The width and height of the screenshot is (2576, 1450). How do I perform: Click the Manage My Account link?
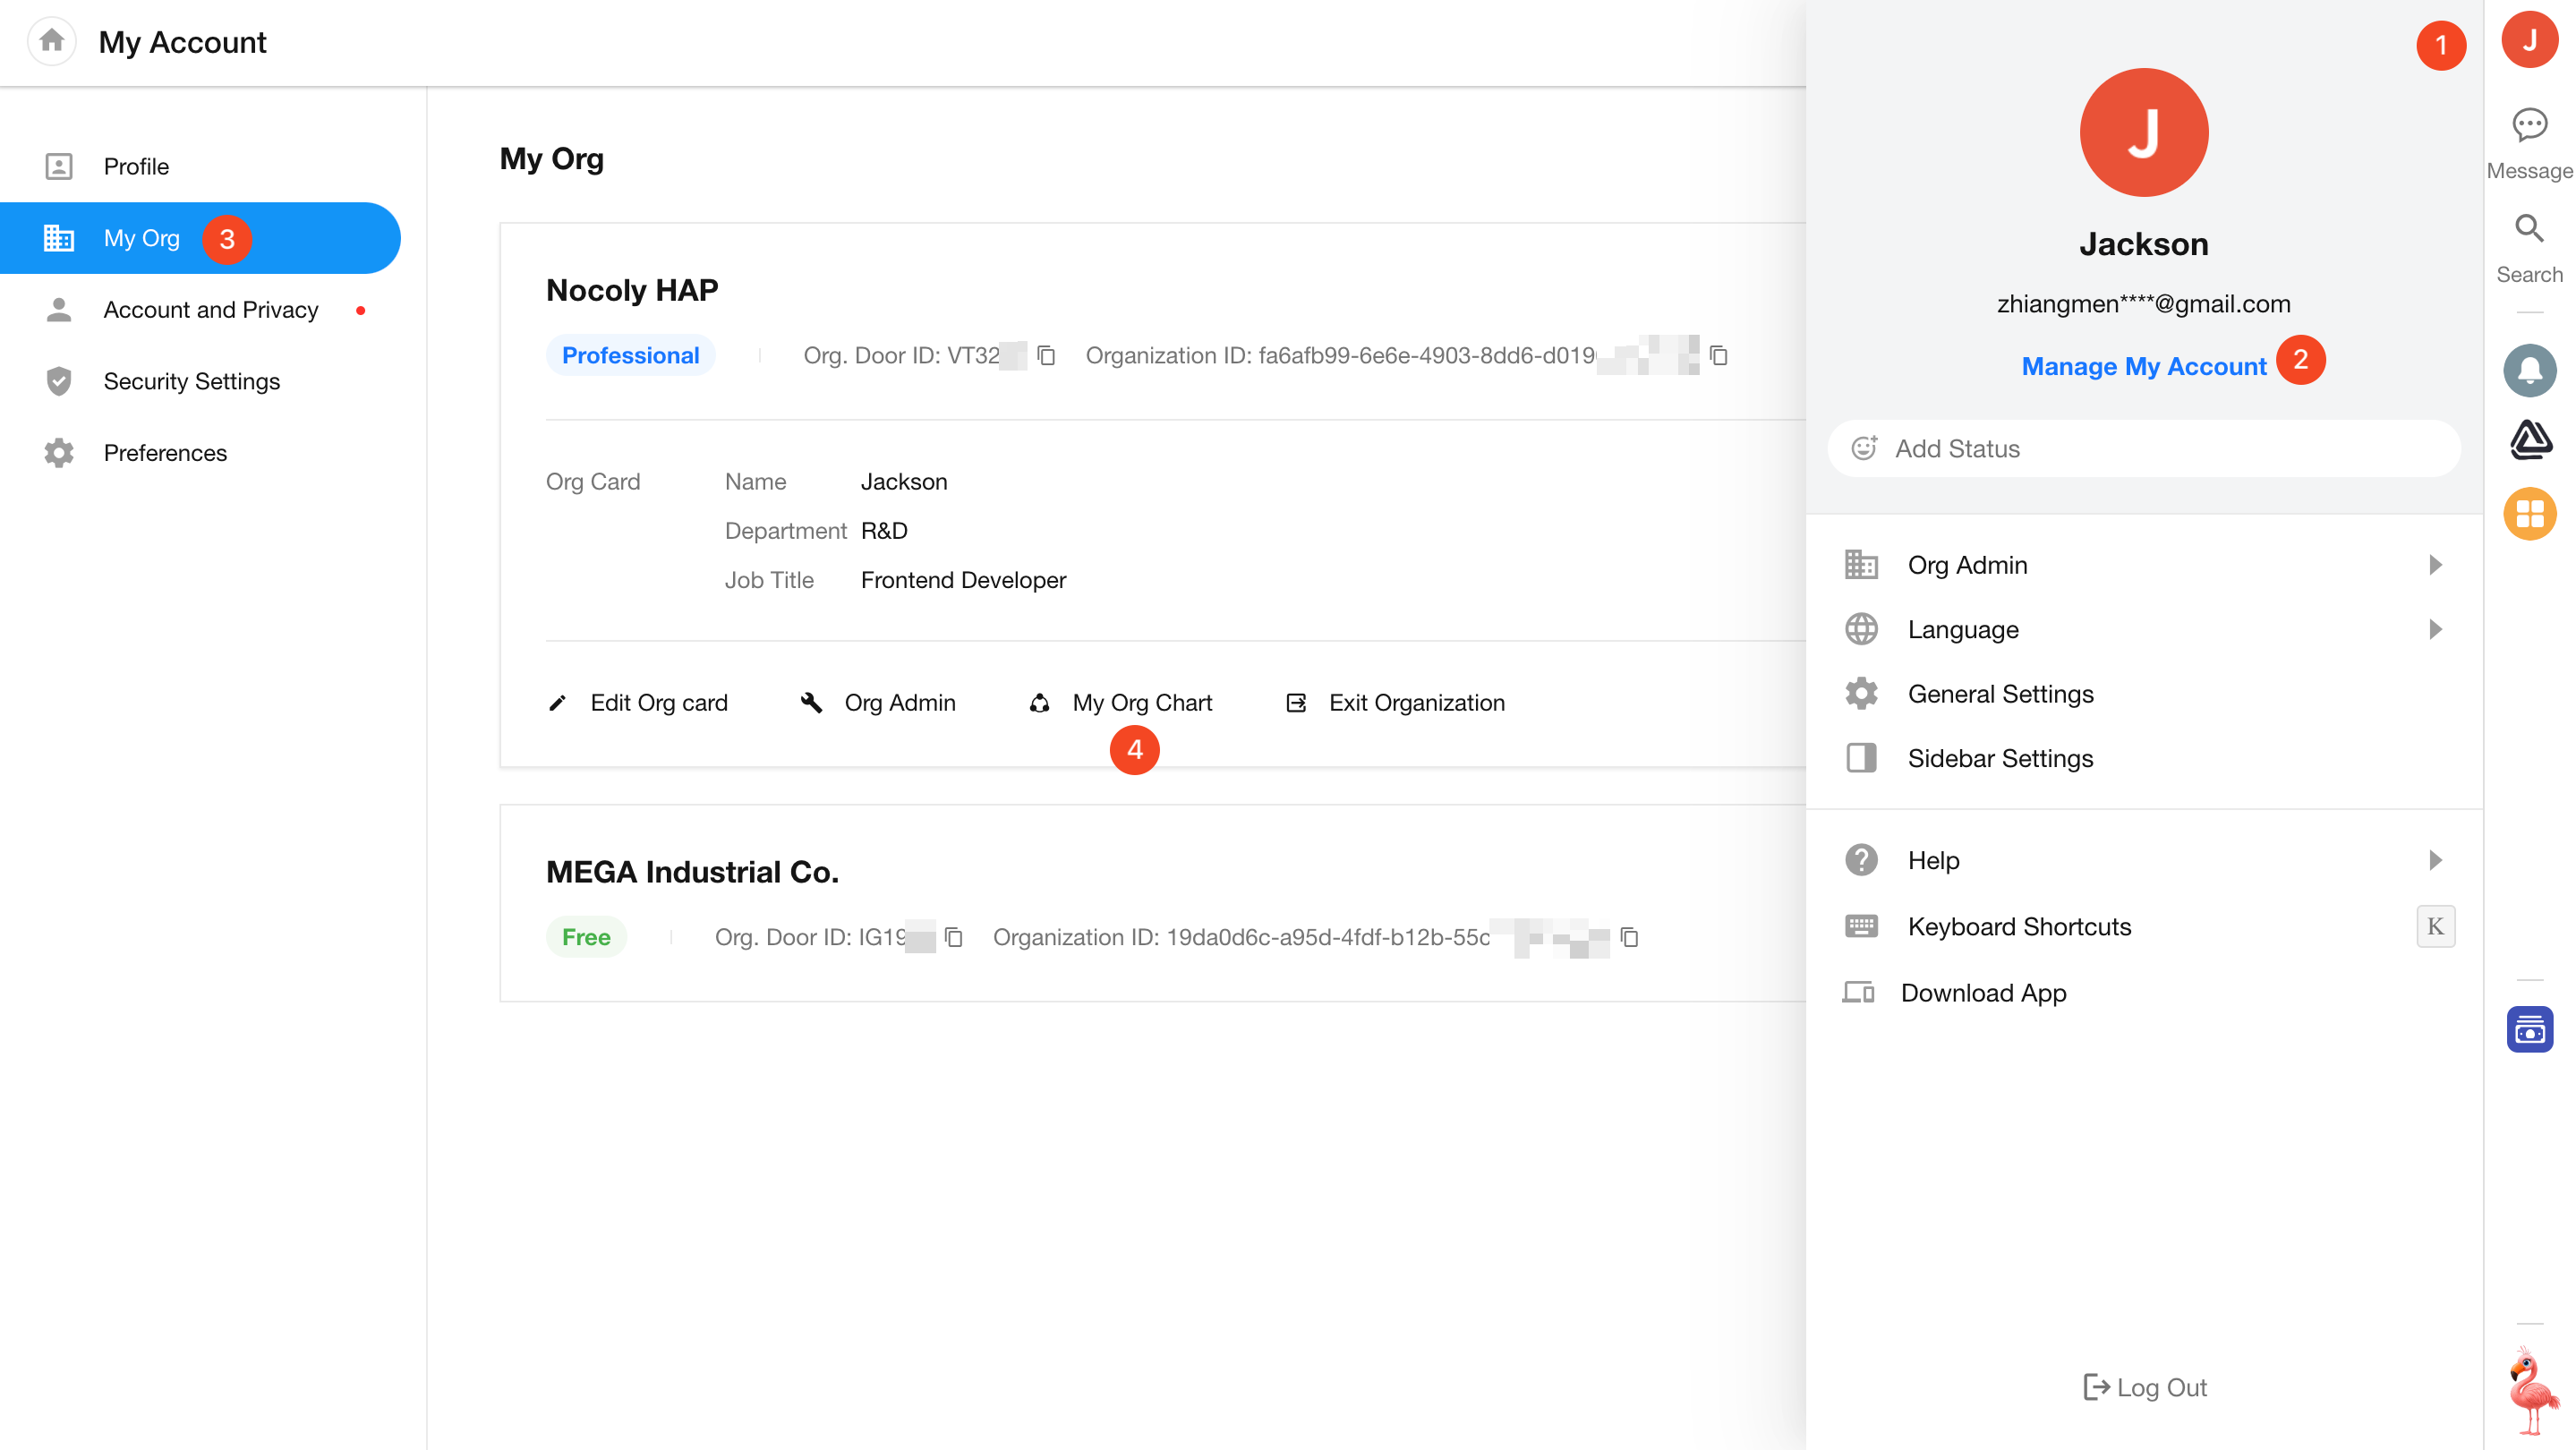coord(2143,366)
